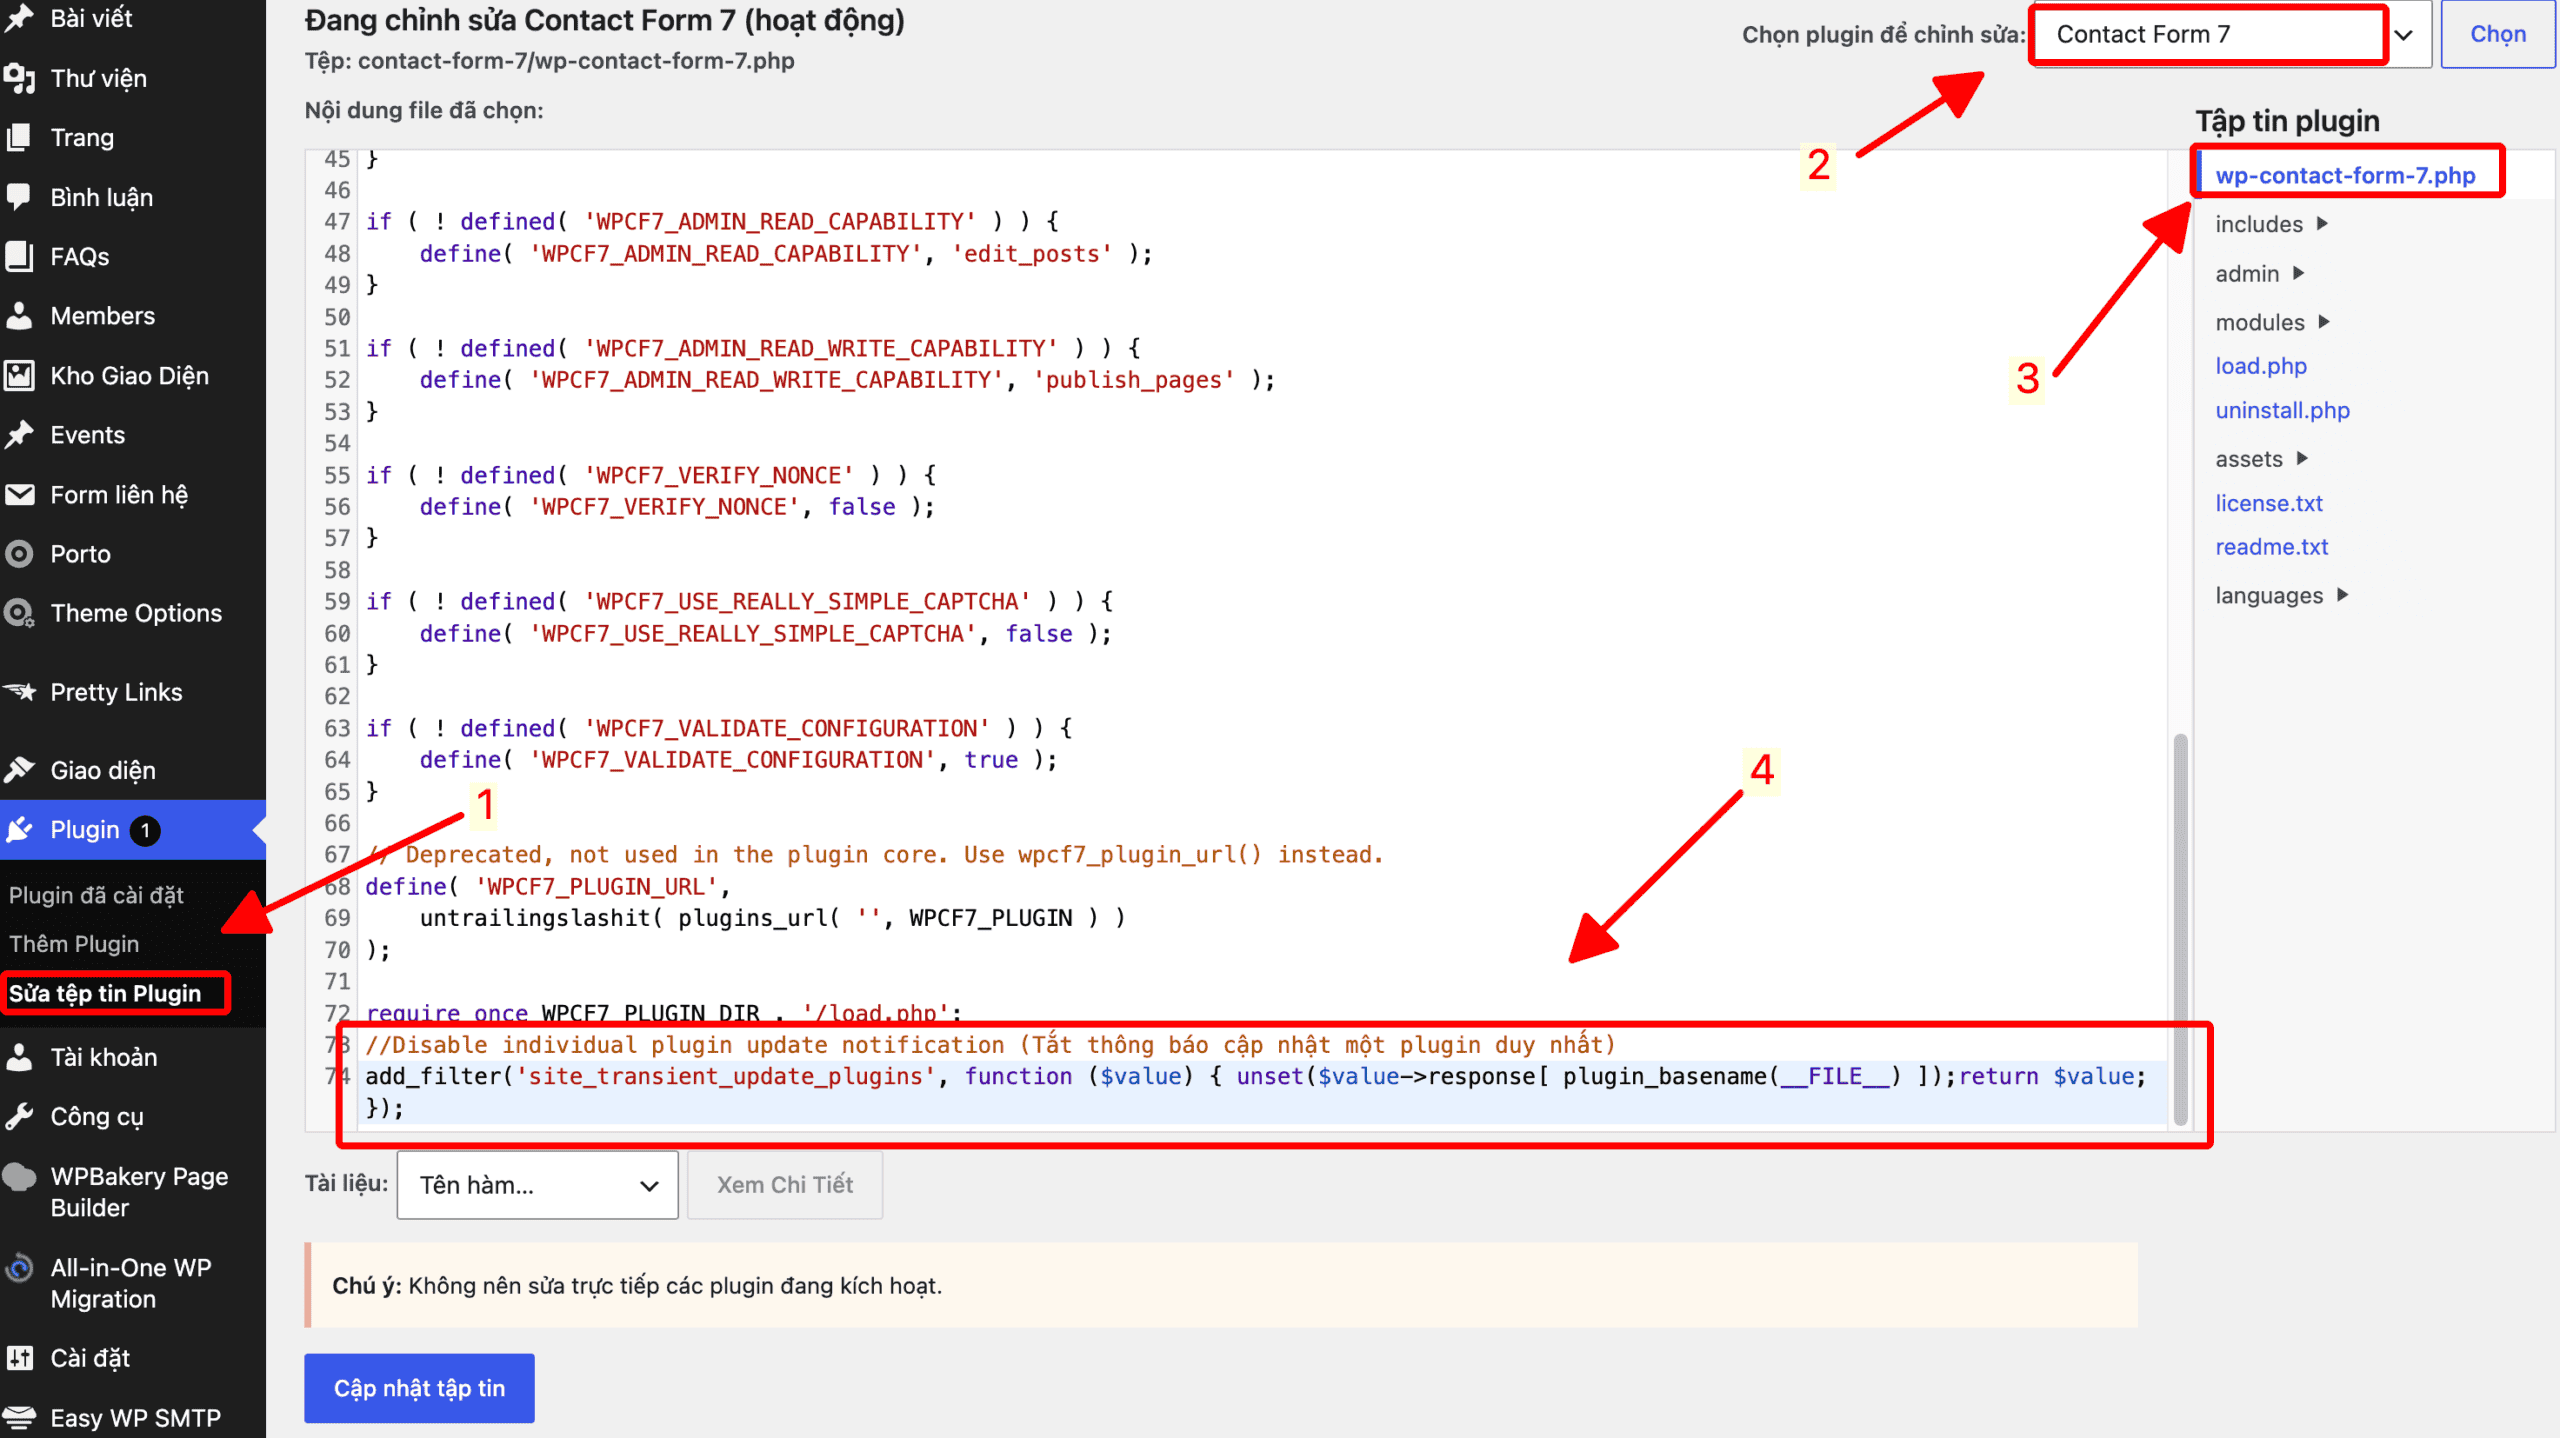The height and width of the screenshot is (1438, 2560).
Task: Open the Tên hàm documentation dropdown
Action: pyautogui.click(x=538, y=1185)
